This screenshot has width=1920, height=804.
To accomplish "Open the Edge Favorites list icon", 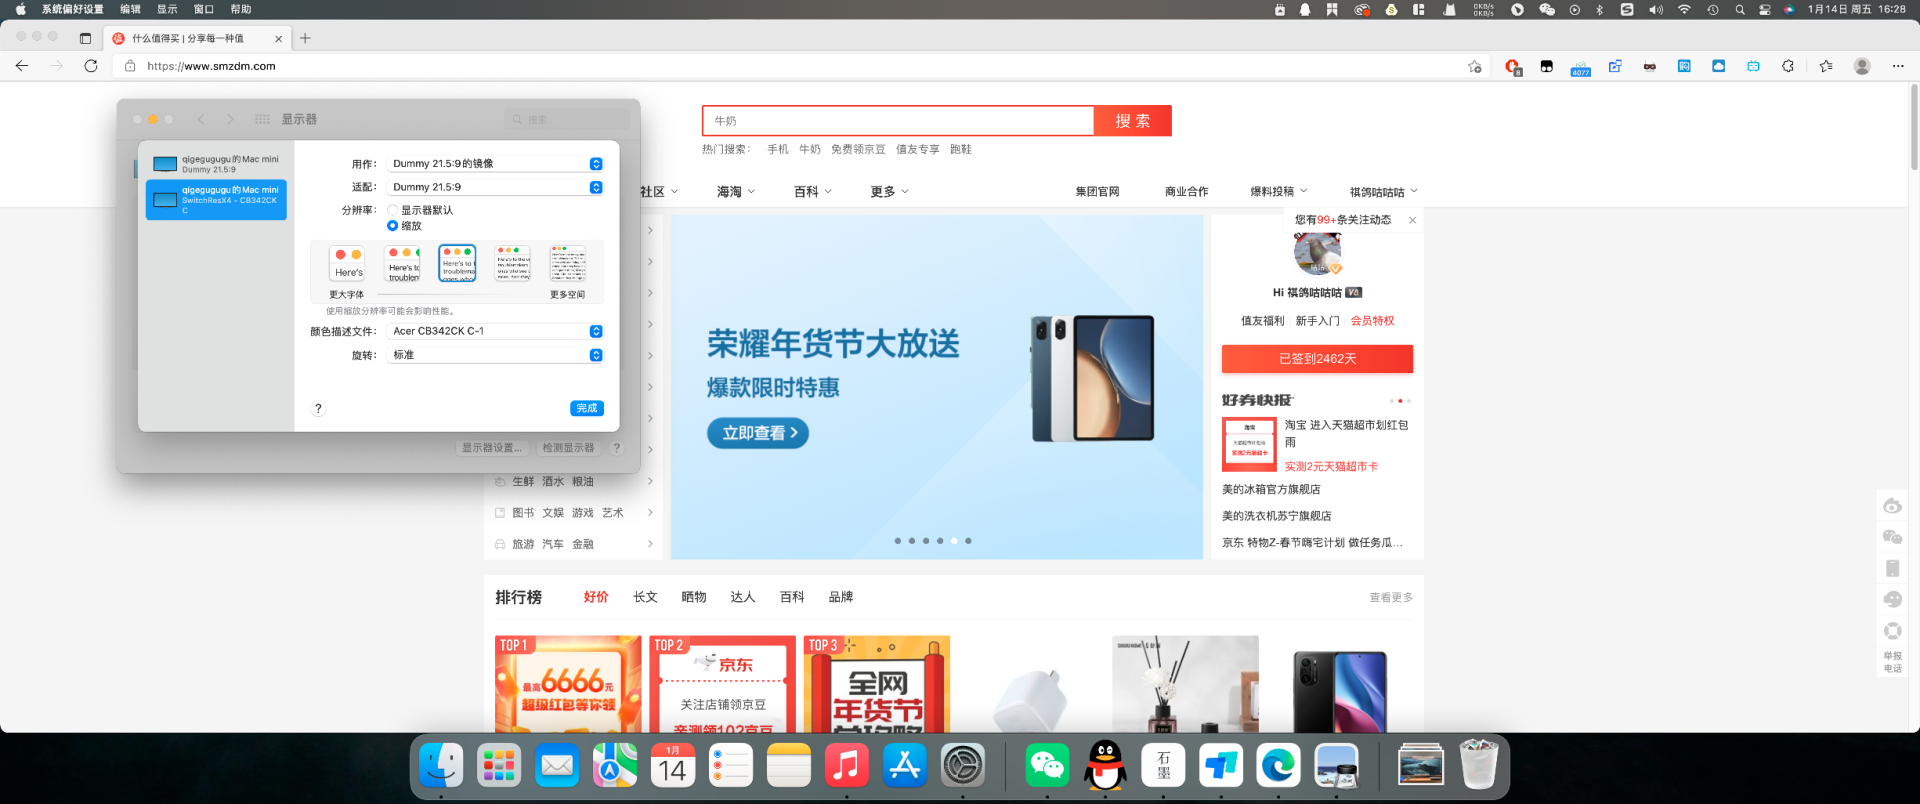I will click(x=1826, y=66).
